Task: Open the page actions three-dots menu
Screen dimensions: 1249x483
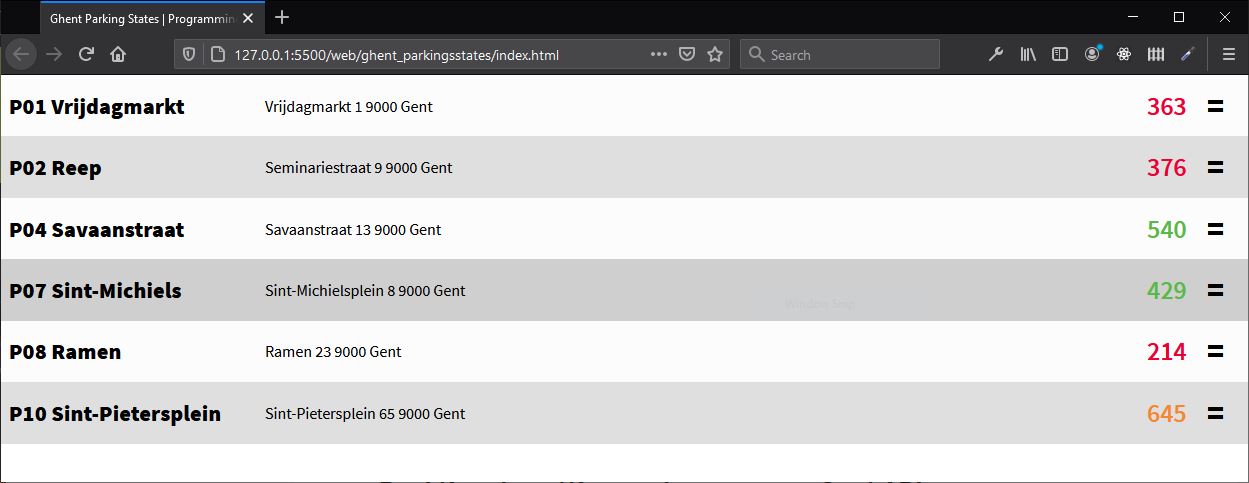Action: click(x=658, y=55)
